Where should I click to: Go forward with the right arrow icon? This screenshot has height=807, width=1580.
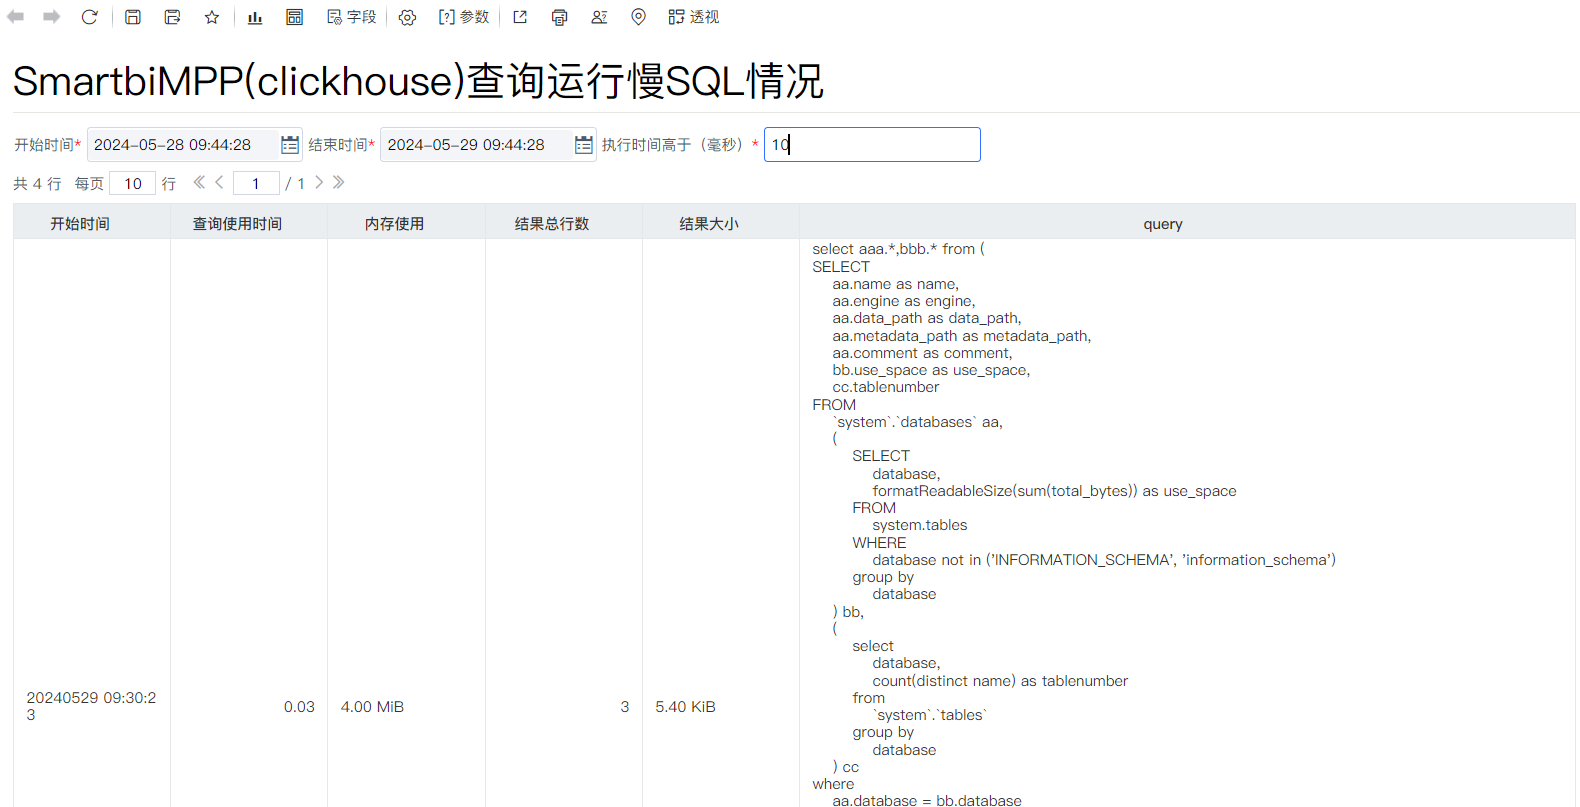point(52,17)
